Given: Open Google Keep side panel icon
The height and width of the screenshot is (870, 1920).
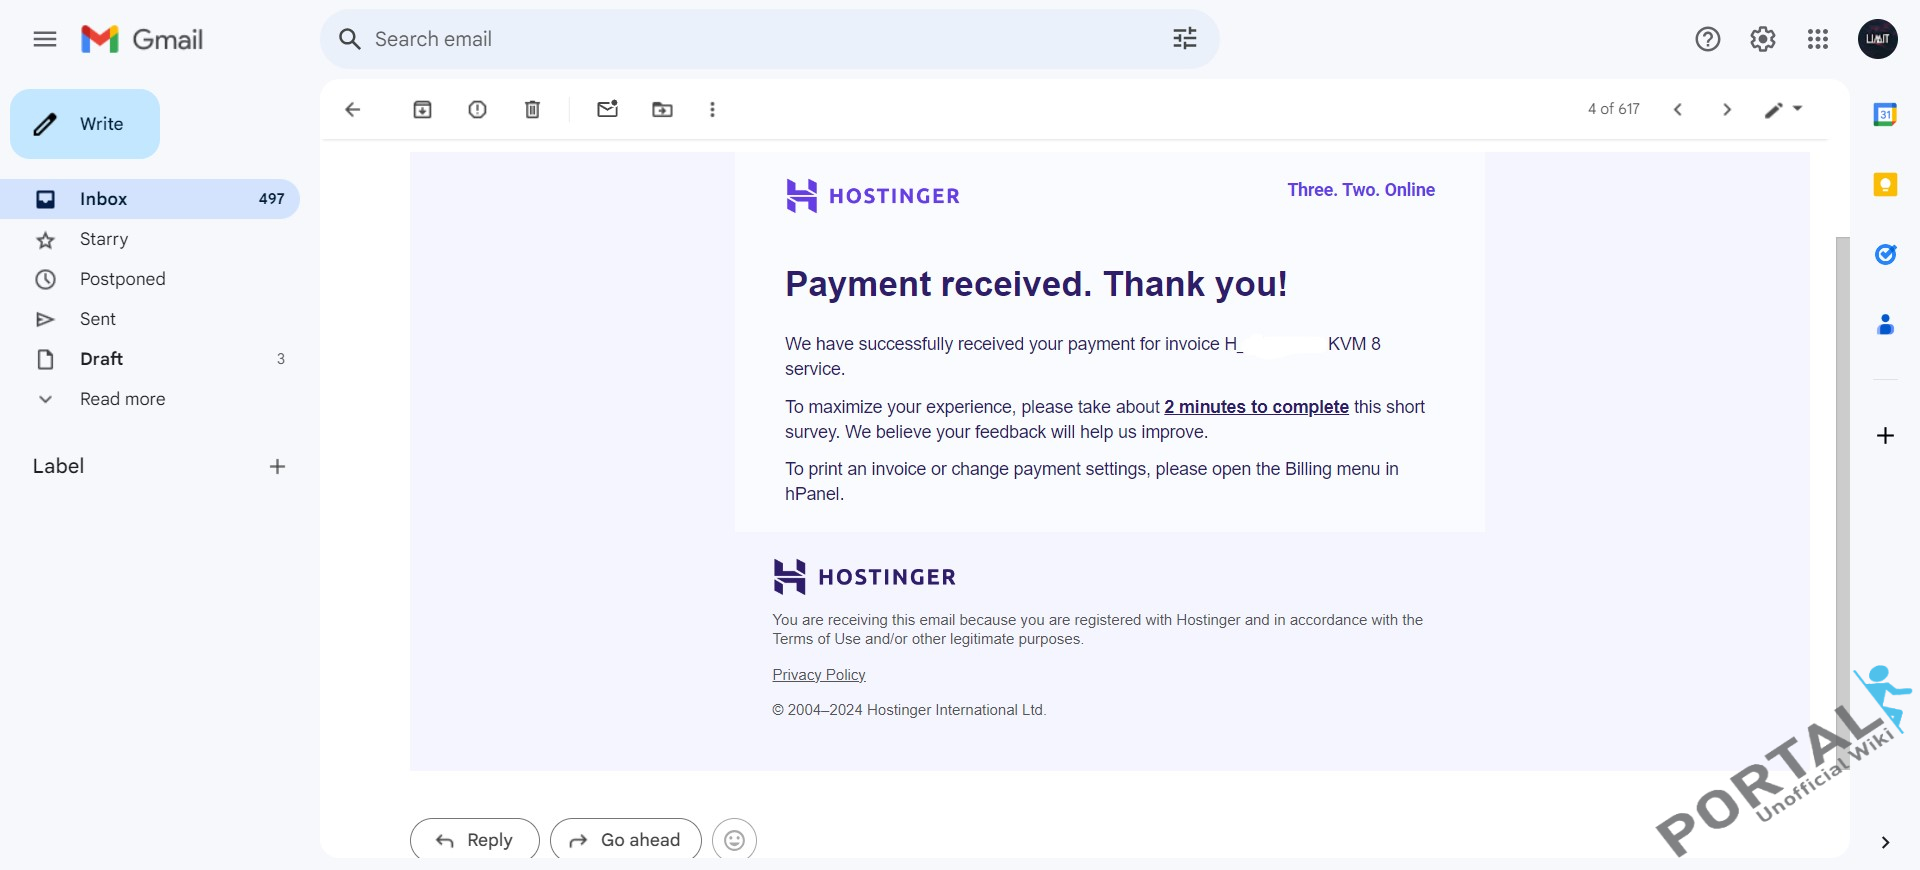Looking at the screenshot, I should pos(1885,185).
